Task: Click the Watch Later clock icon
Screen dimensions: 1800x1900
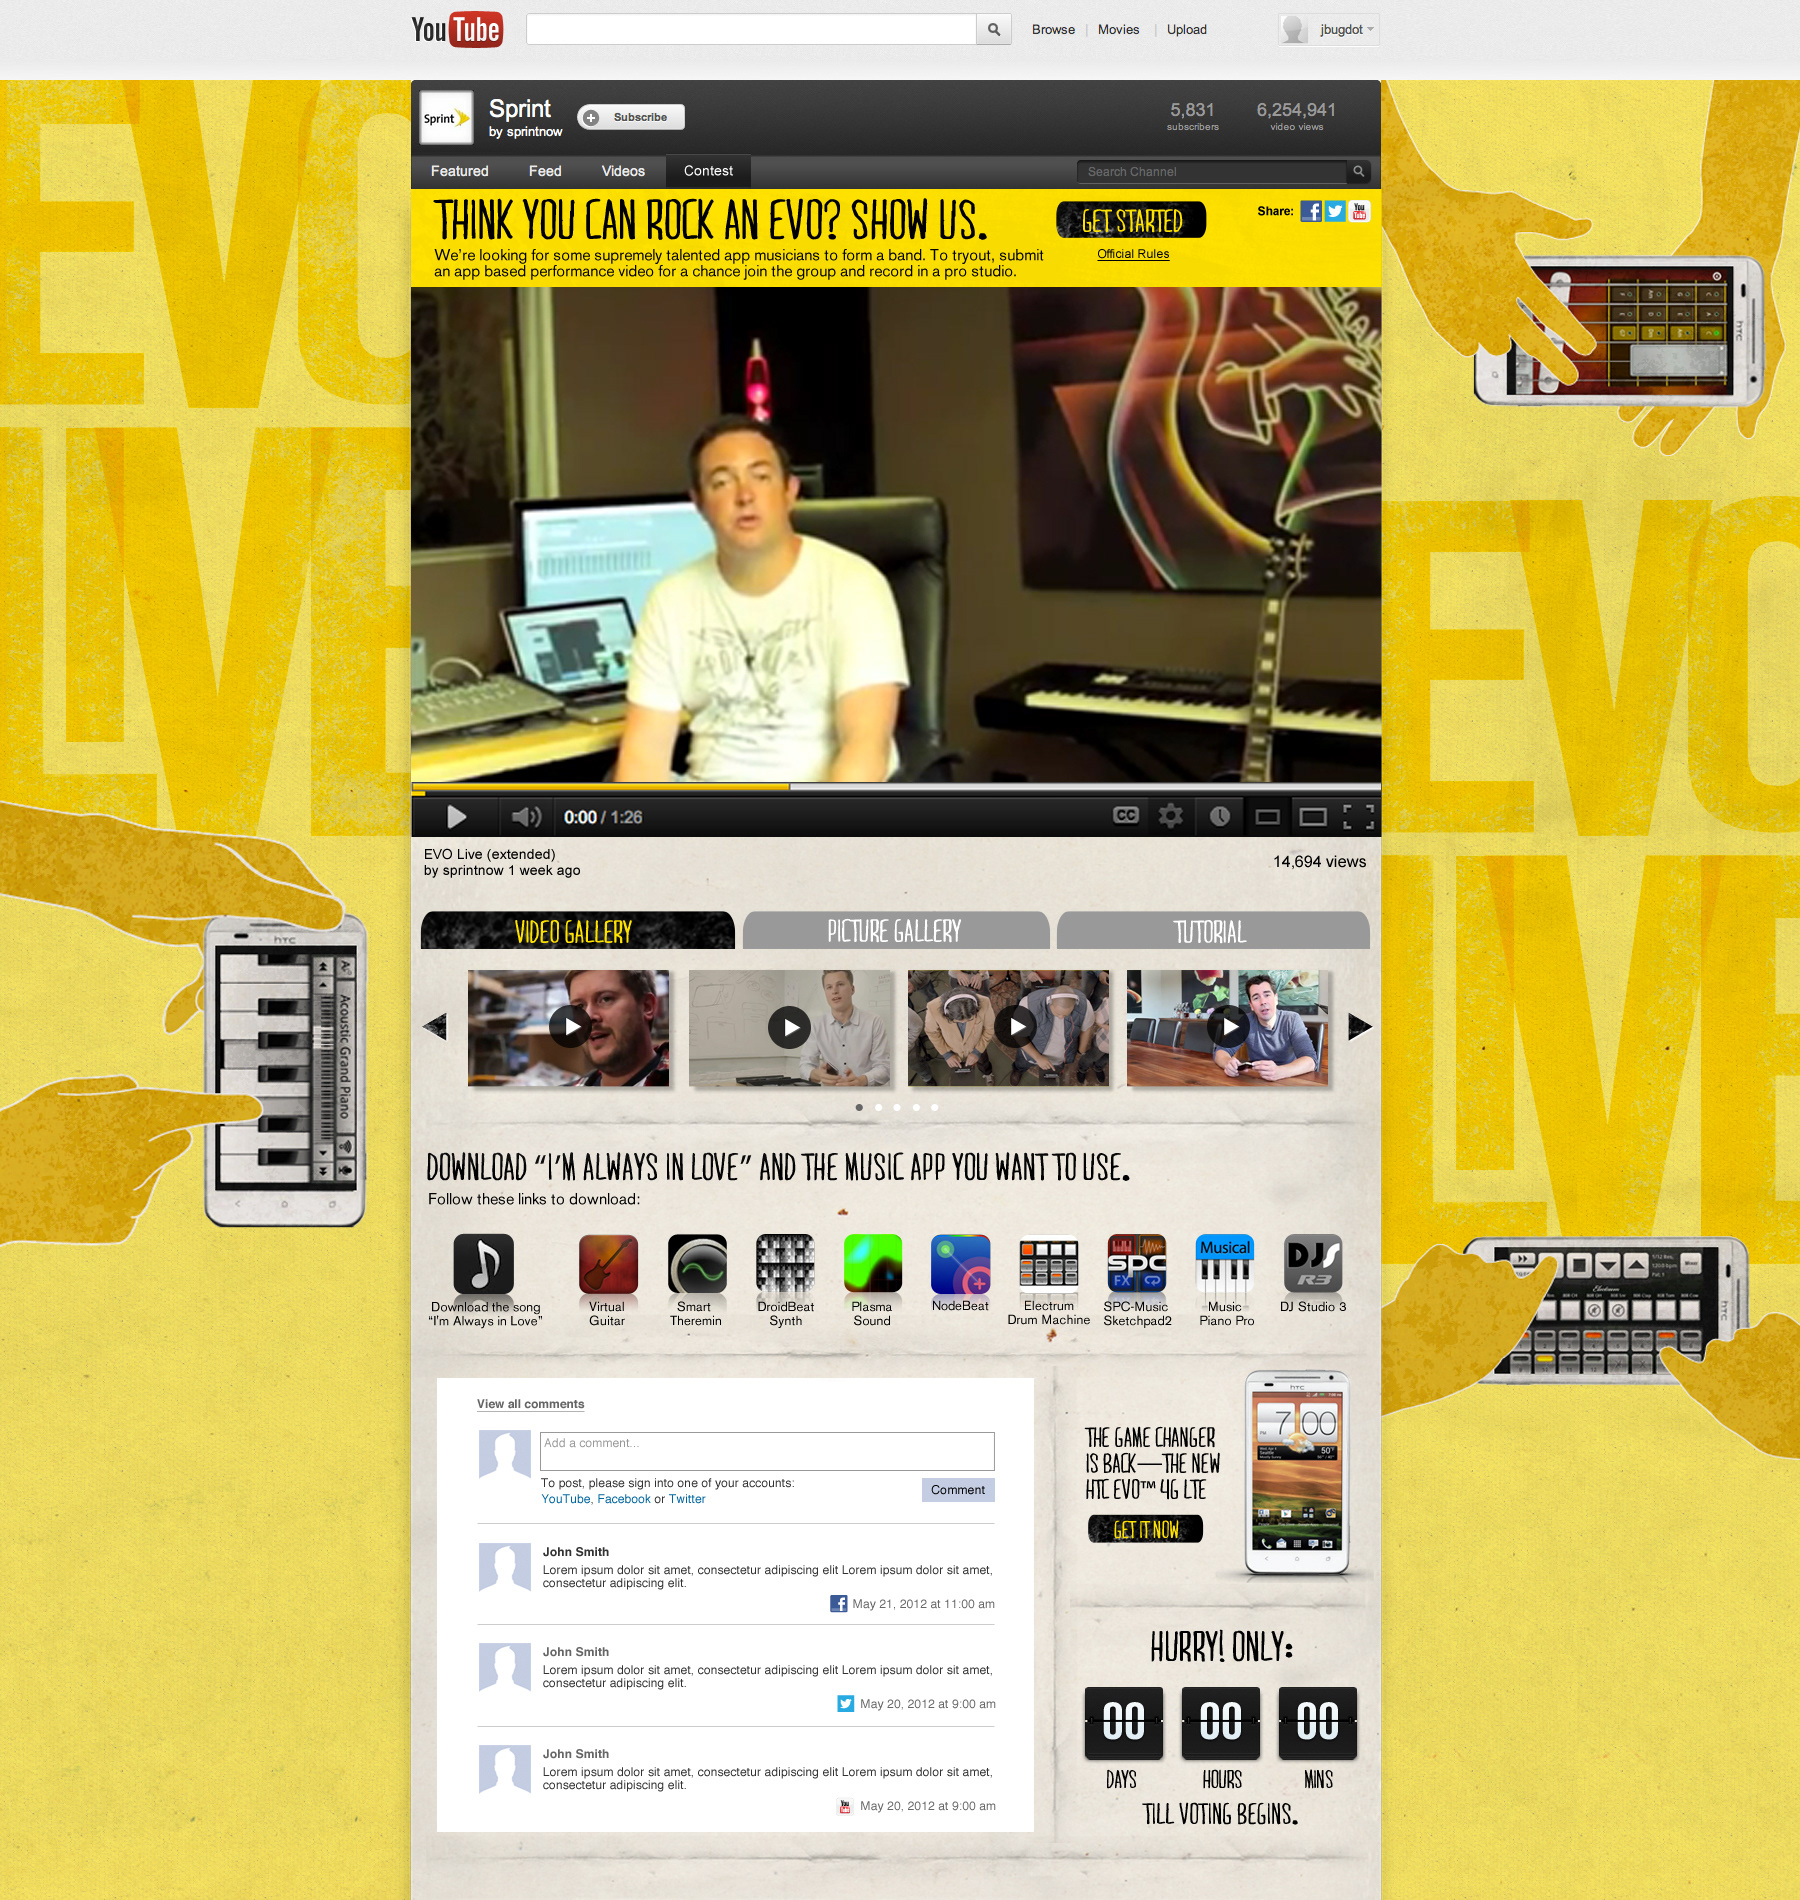Action: tap(1220, 816)
